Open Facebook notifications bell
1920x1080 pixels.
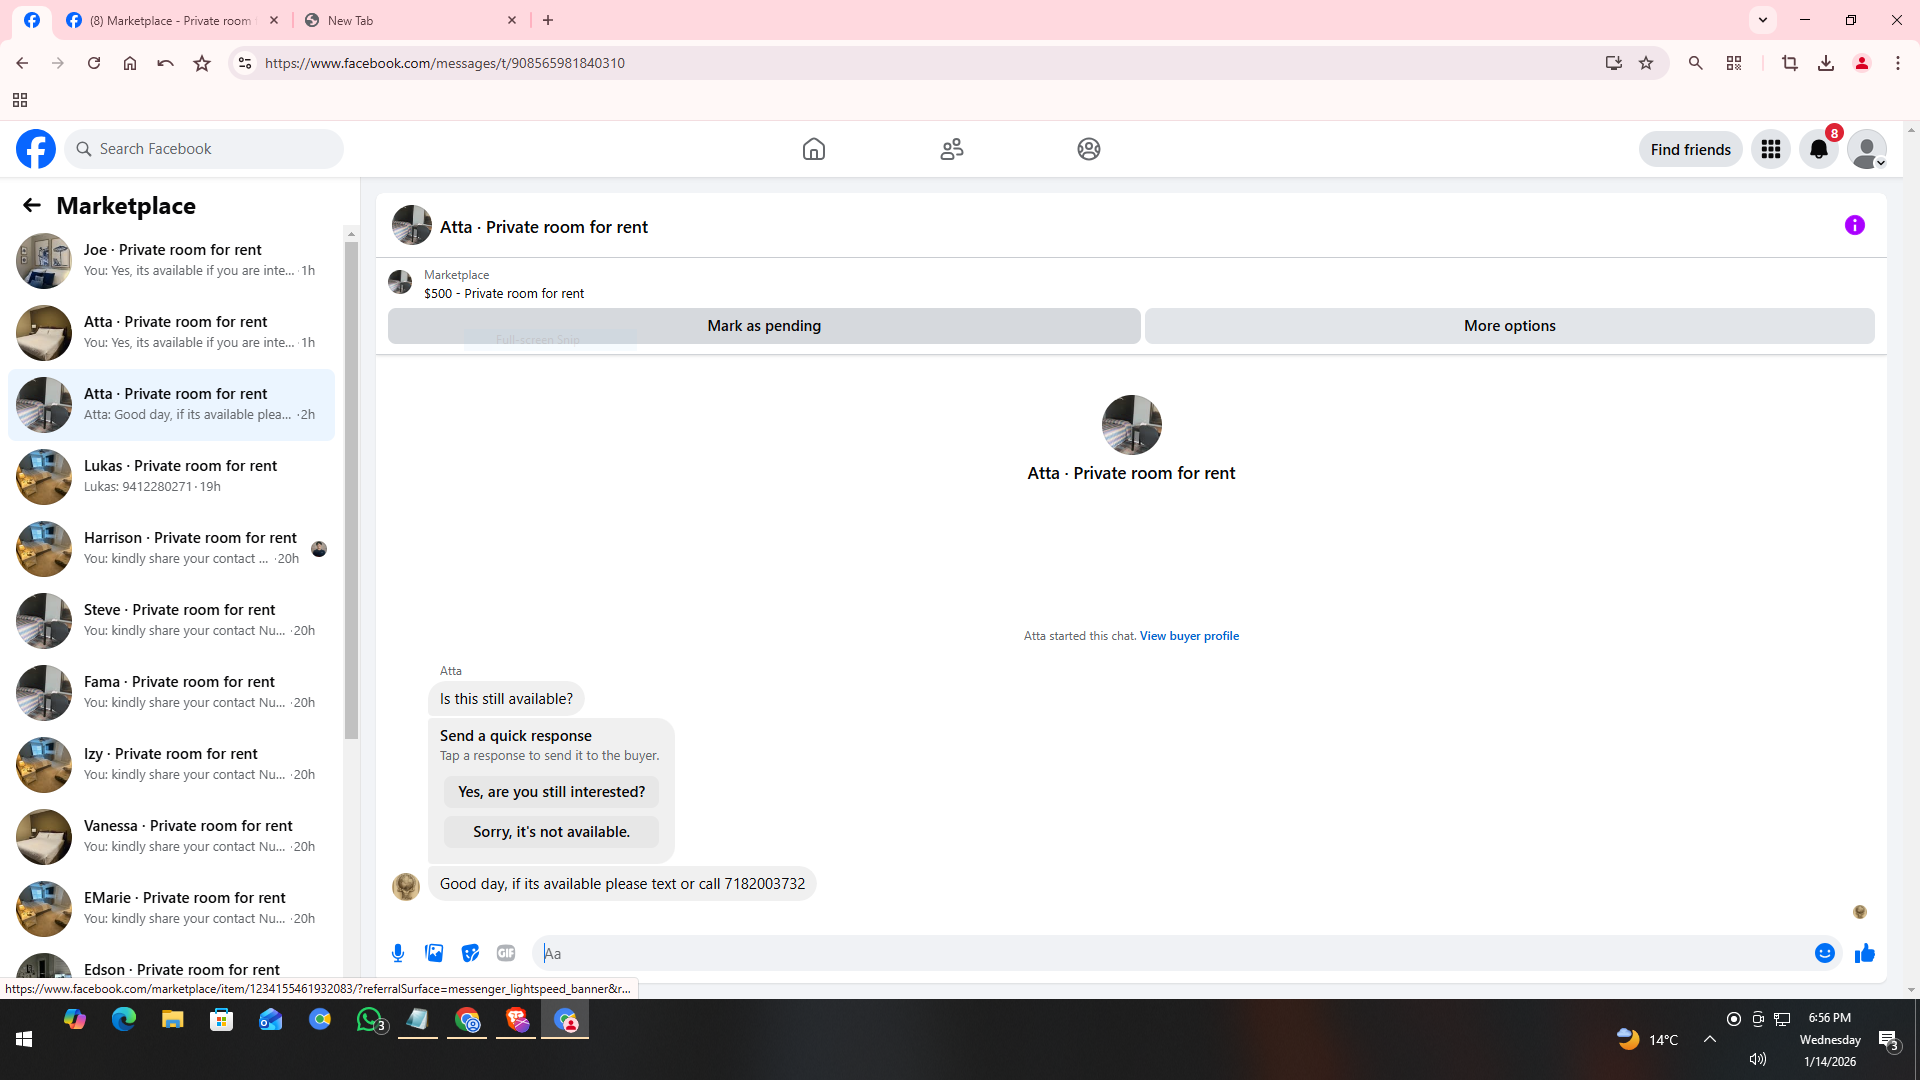[x=1818, y=149]
